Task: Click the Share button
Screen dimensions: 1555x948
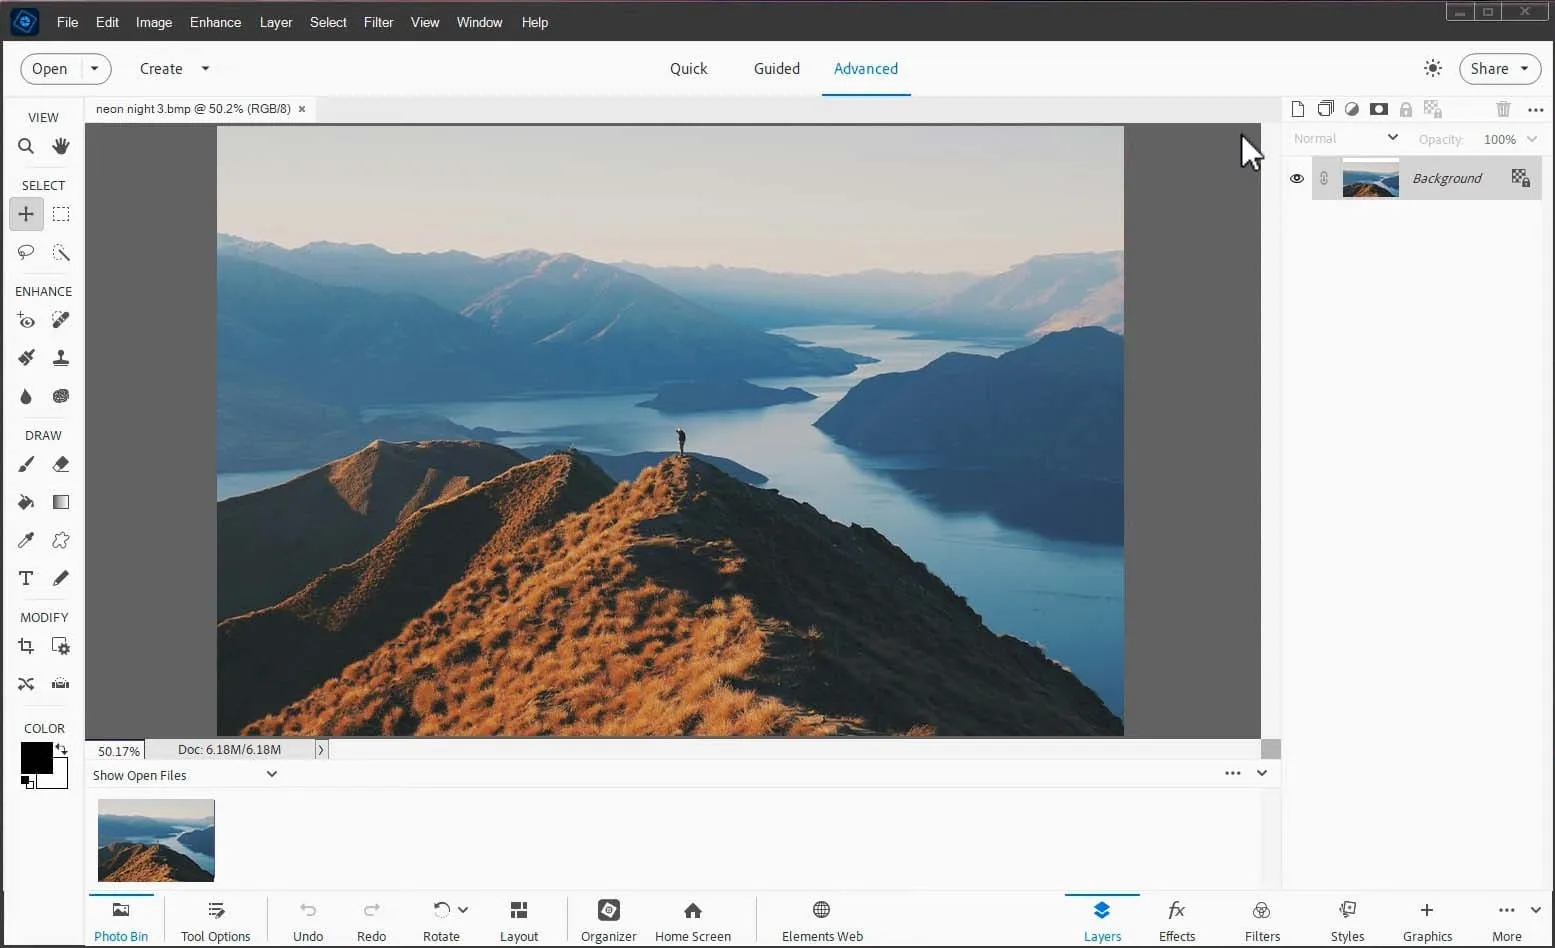Action: [1499, 69]
